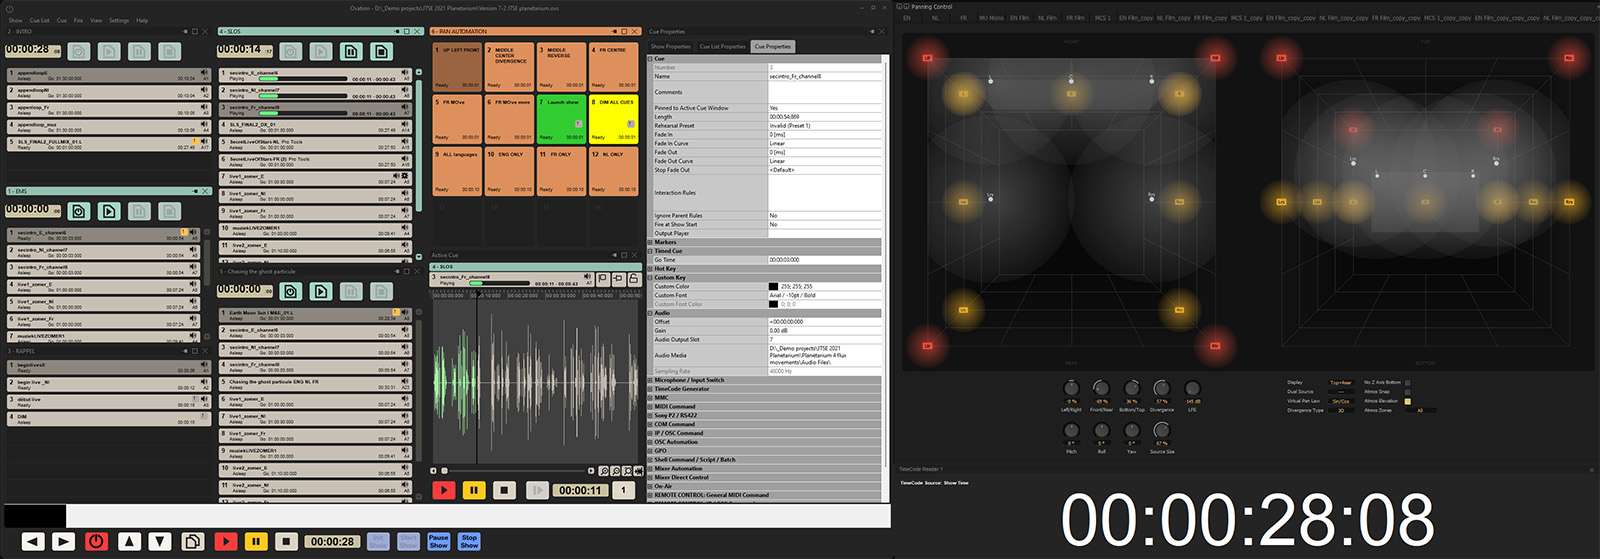Click stop square button in bottom transport bar
The image size is (1600, 559).
286,541
